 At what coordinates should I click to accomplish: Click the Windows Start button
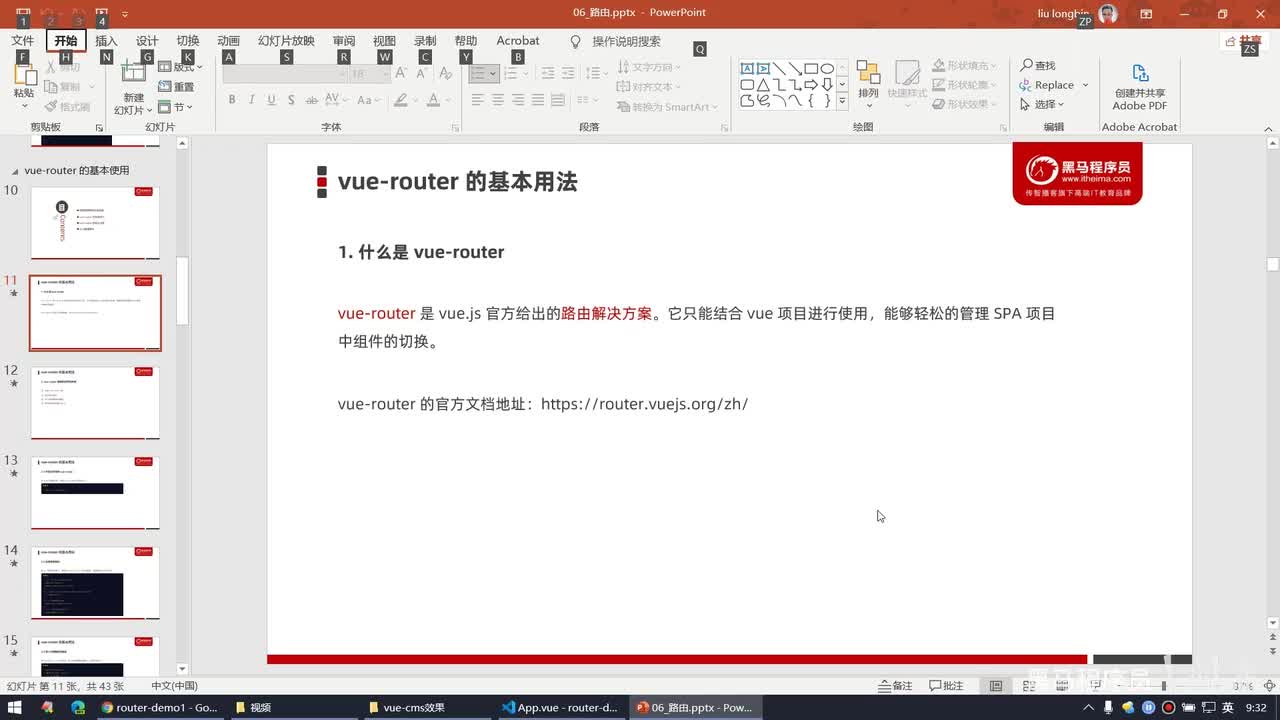click(x=15, y=707)
